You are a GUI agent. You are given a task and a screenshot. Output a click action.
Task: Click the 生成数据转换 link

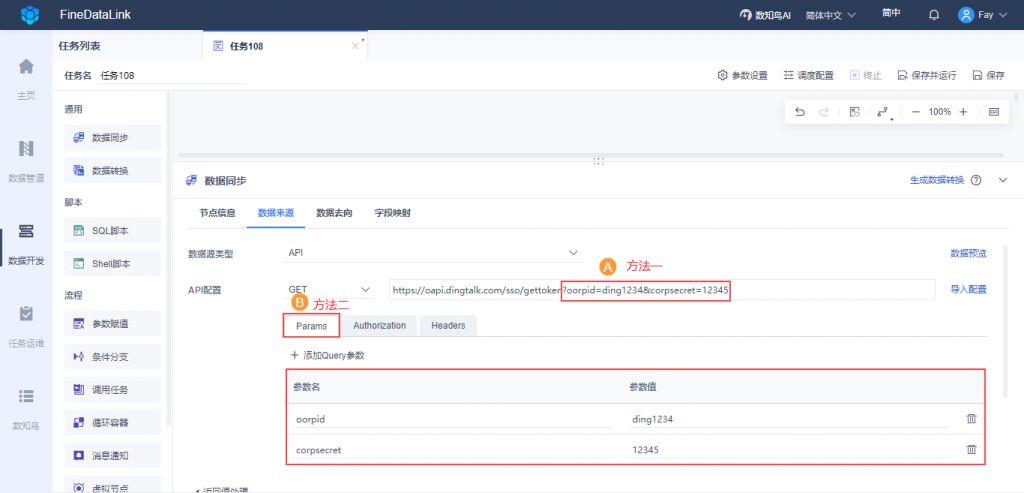click(x=936, y=180)
